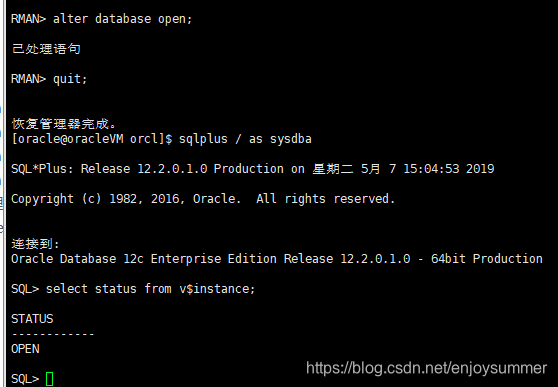
Task: Click the Copyright (c) 1982, 2016 line
Action: click(203, 199)
